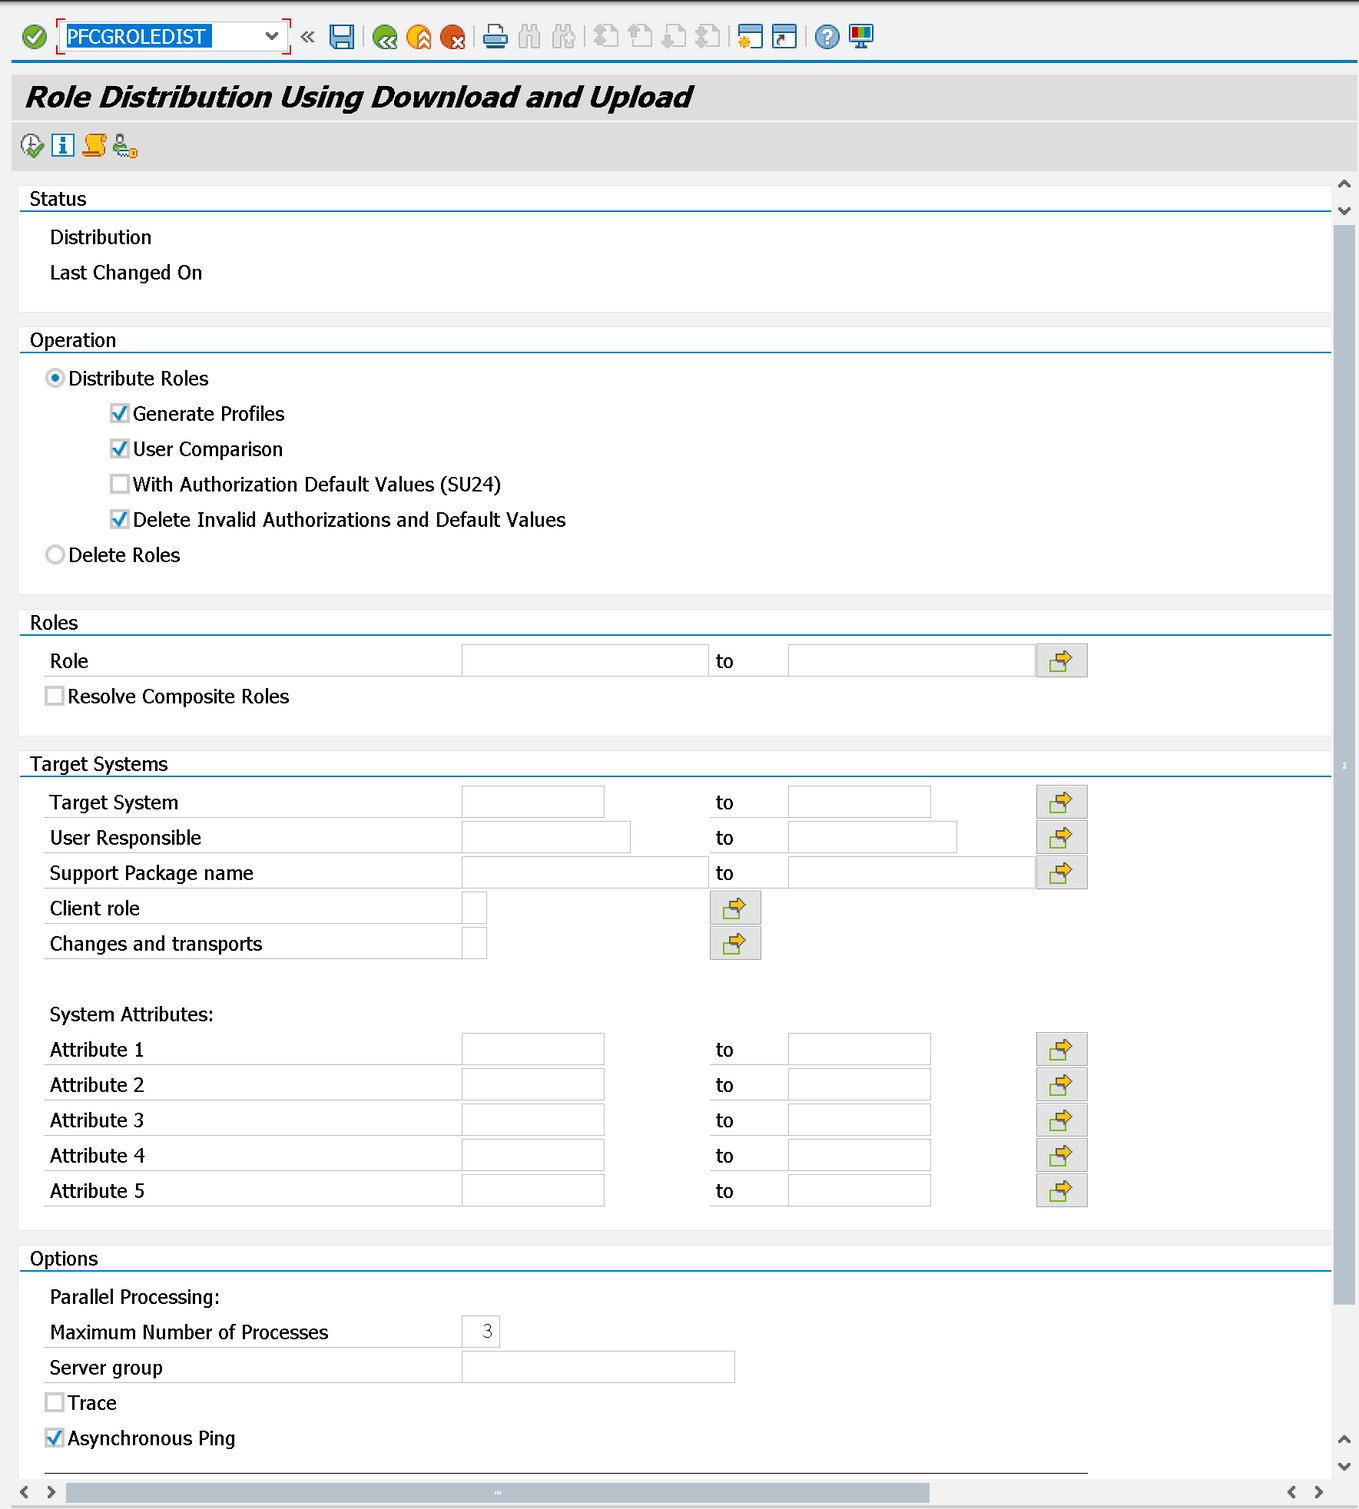Open multiple selection for Target System

[1061, 801]
